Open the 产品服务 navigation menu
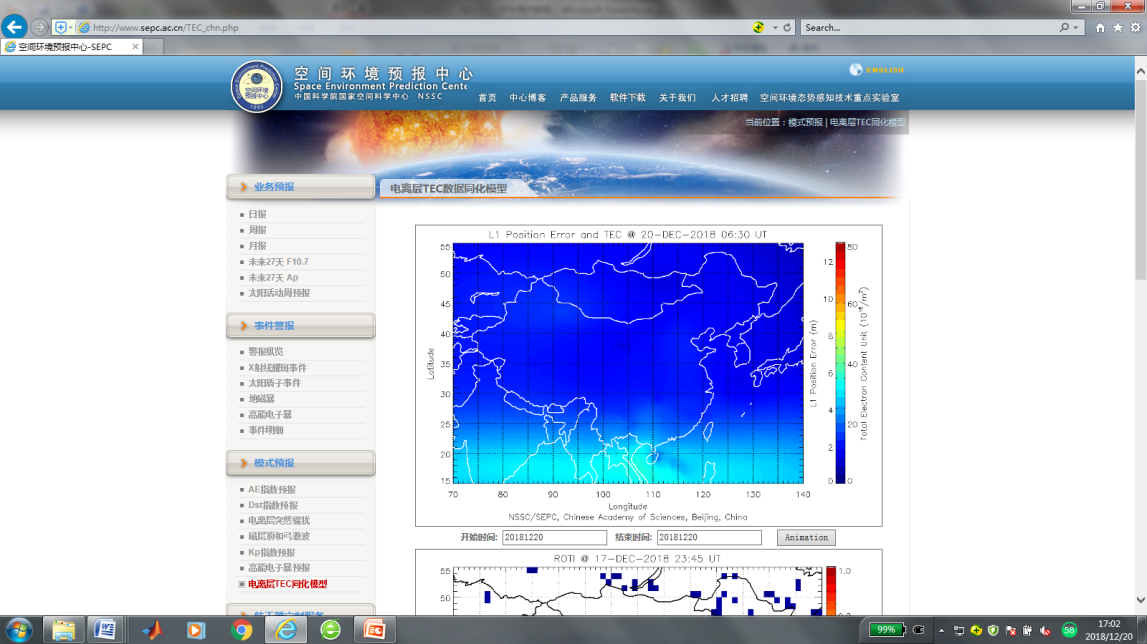 click(x=578, y=98)
